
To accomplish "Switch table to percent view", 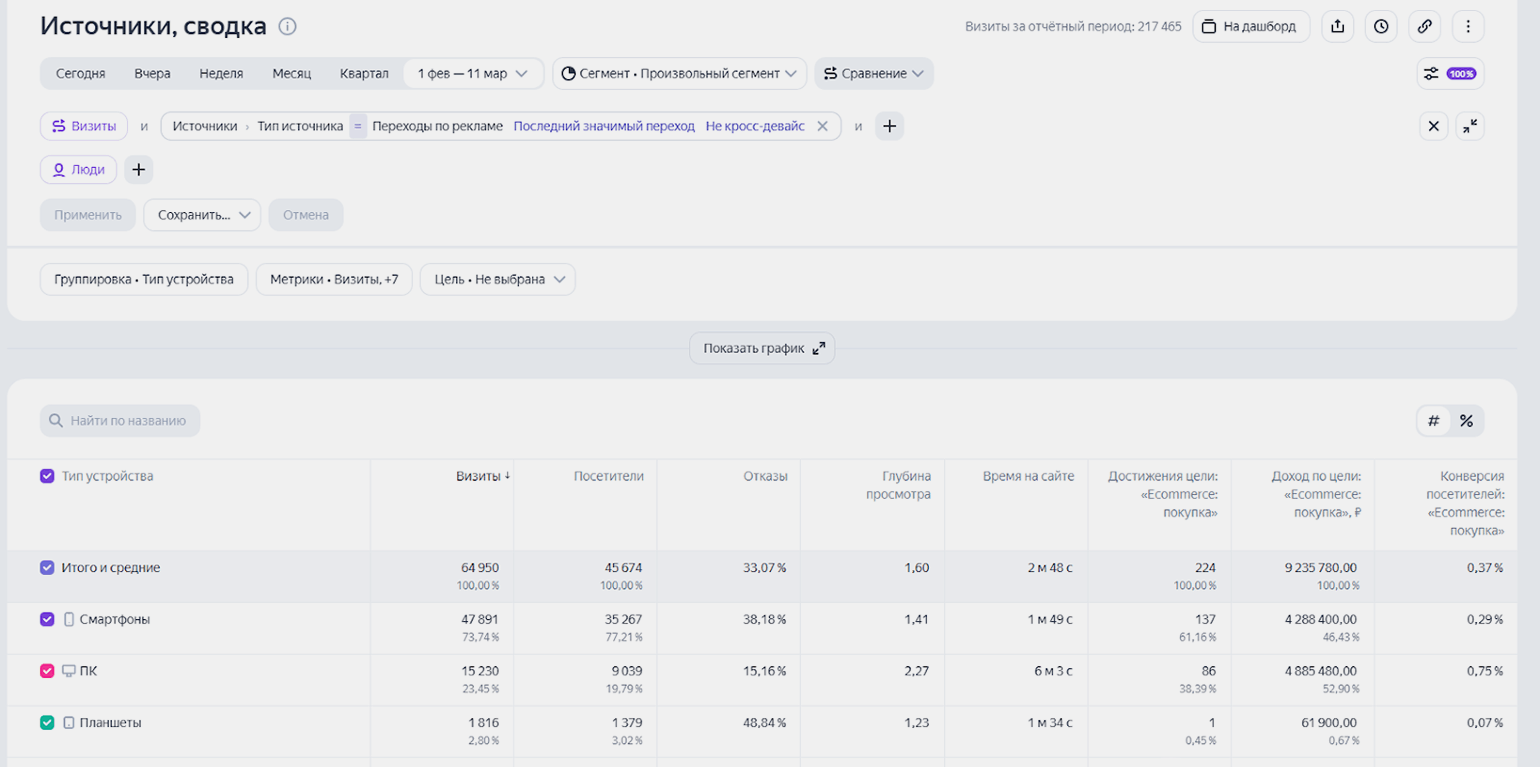I will tap(1466, 421).
